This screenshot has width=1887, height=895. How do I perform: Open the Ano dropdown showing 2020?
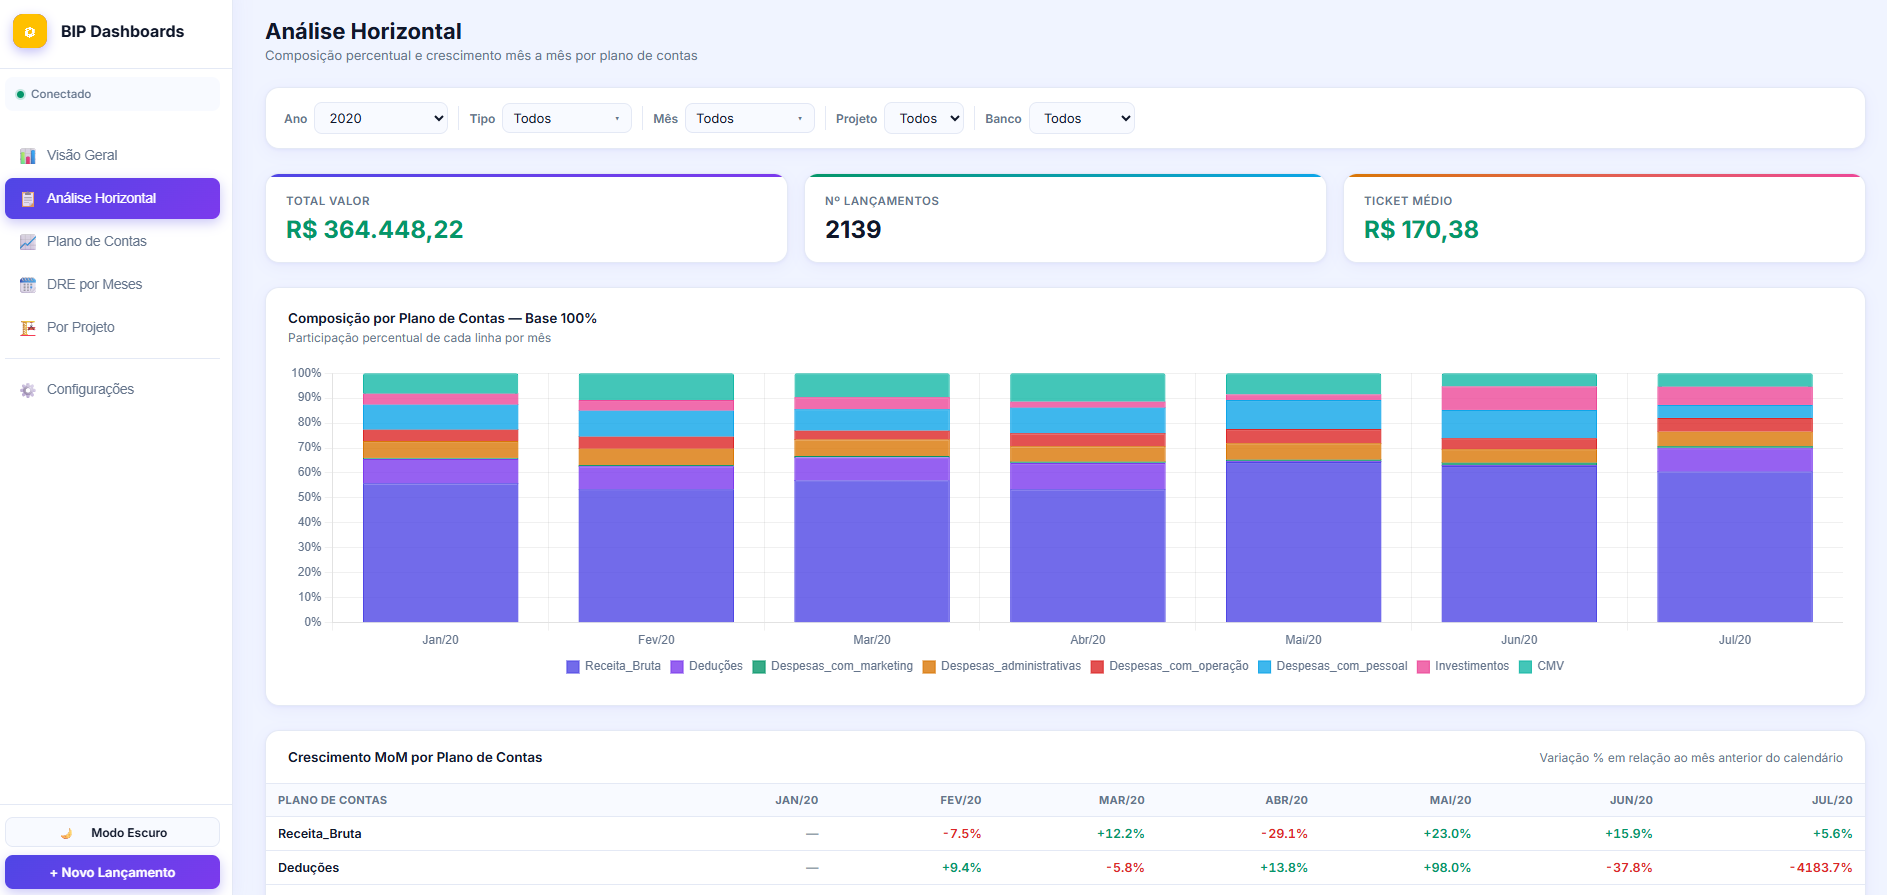point(381,118)
